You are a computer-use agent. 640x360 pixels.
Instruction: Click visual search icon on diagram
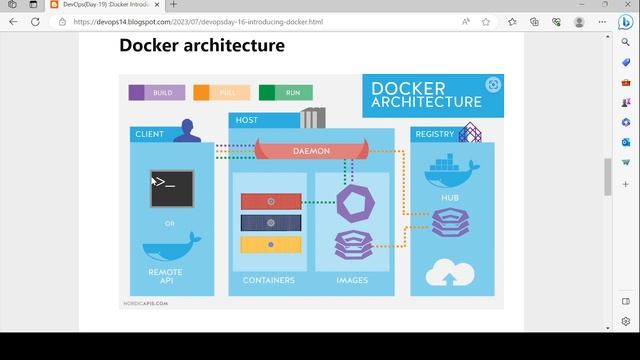[x=493, y=85]
